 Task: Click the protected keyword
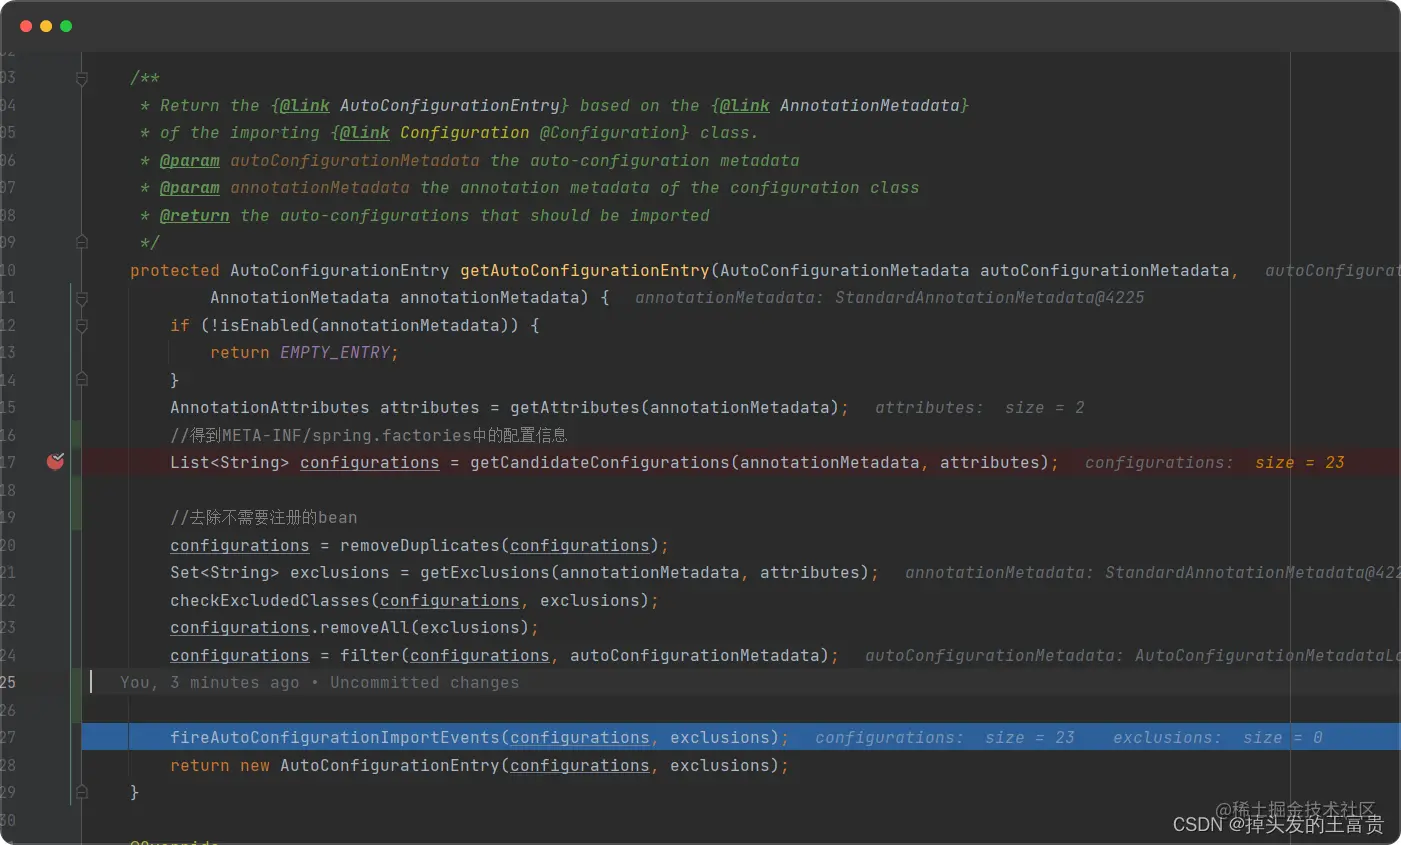[x=174, y=270]
